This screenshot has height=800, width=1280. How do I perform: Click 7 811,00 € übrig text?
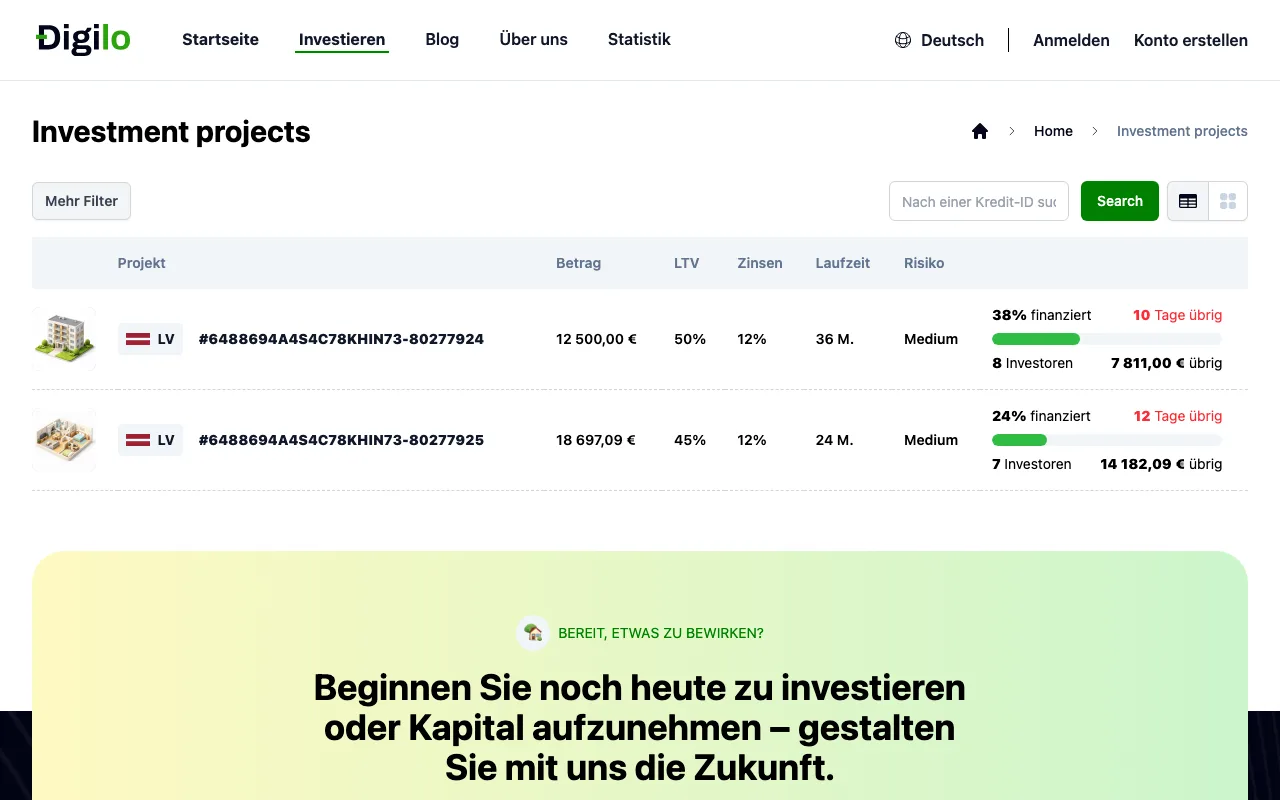click(x=1167, y=363)
